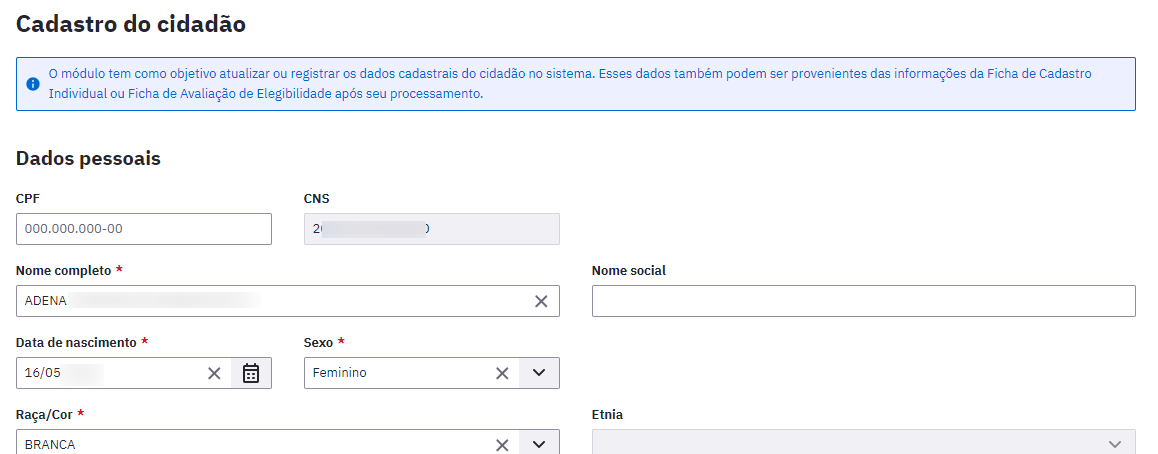Click the BRANCA value in Raça/Cor

pyautogui.click(x=50, y=444)
